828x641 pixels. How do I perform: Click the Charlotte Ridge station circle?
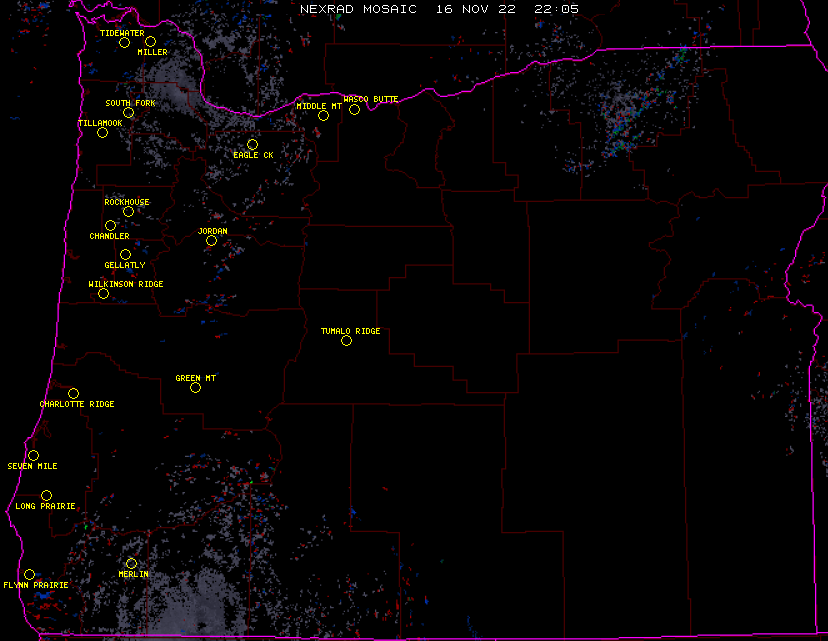click(73, 393)
